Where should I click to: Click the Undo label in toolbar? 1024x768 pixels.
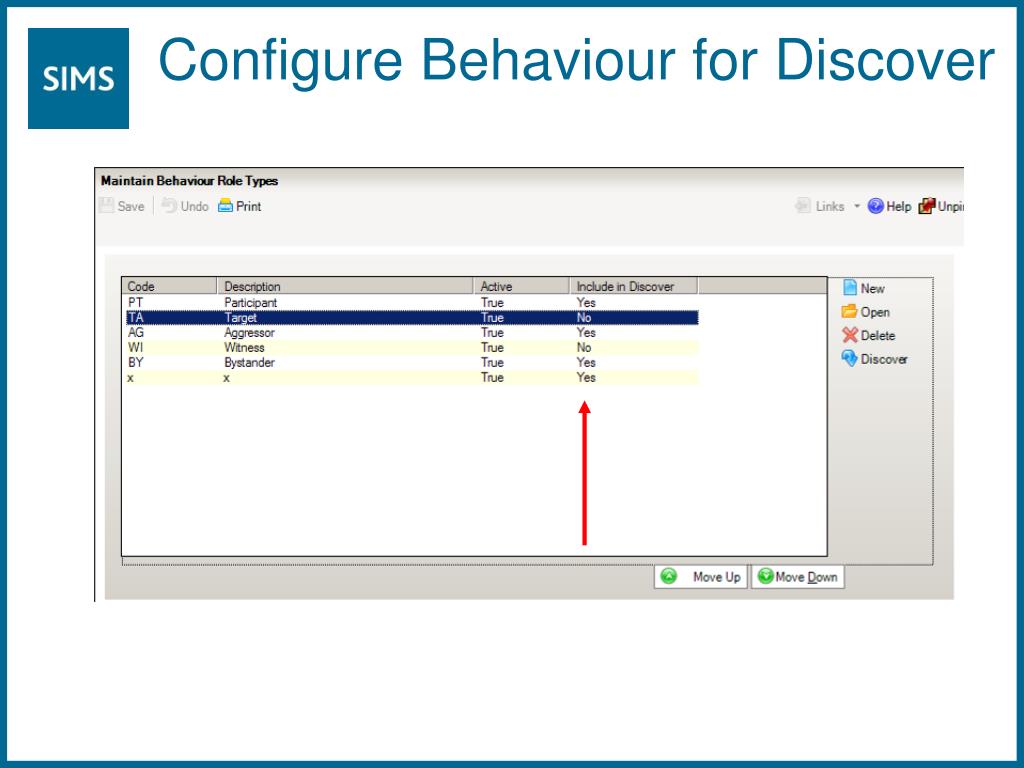[194, 206]
